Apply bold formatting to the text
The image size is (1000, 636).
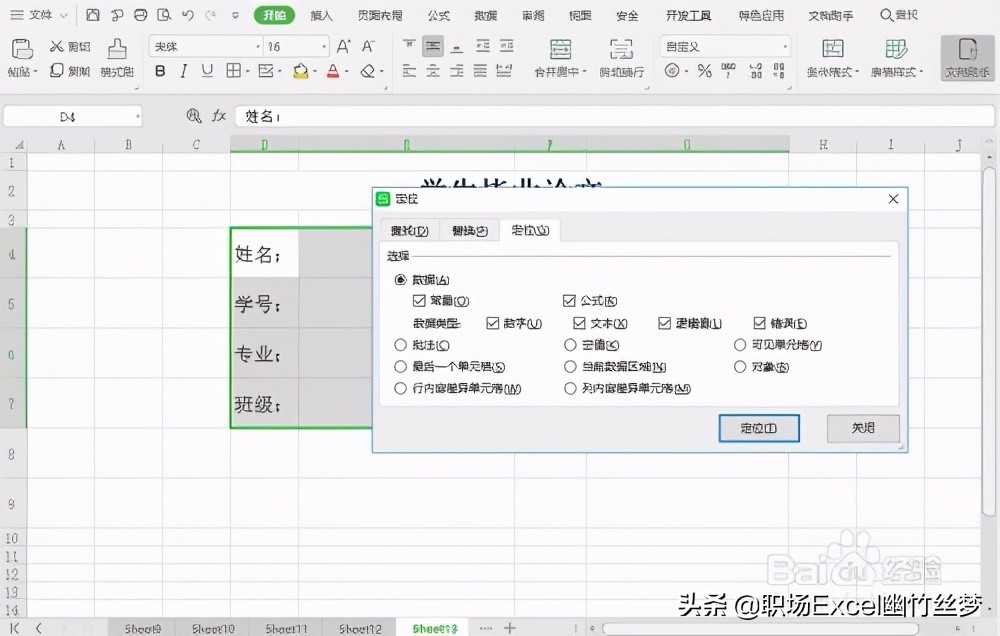click(x=160, y=71)
